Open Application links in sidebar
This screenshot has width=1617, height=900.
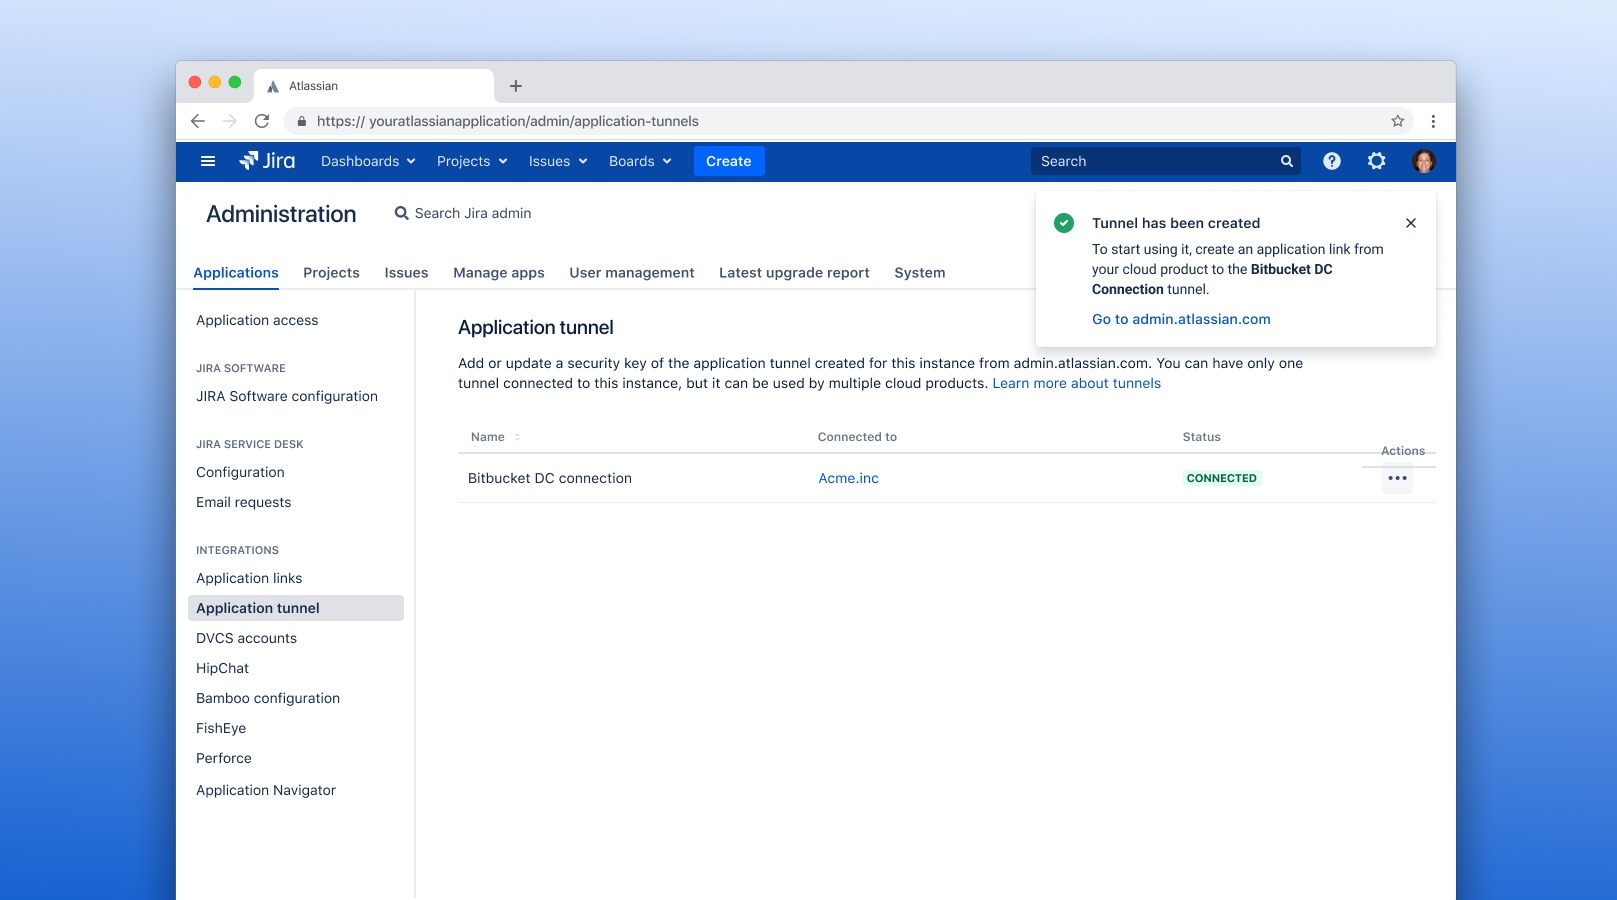click(x=249, y=578)
